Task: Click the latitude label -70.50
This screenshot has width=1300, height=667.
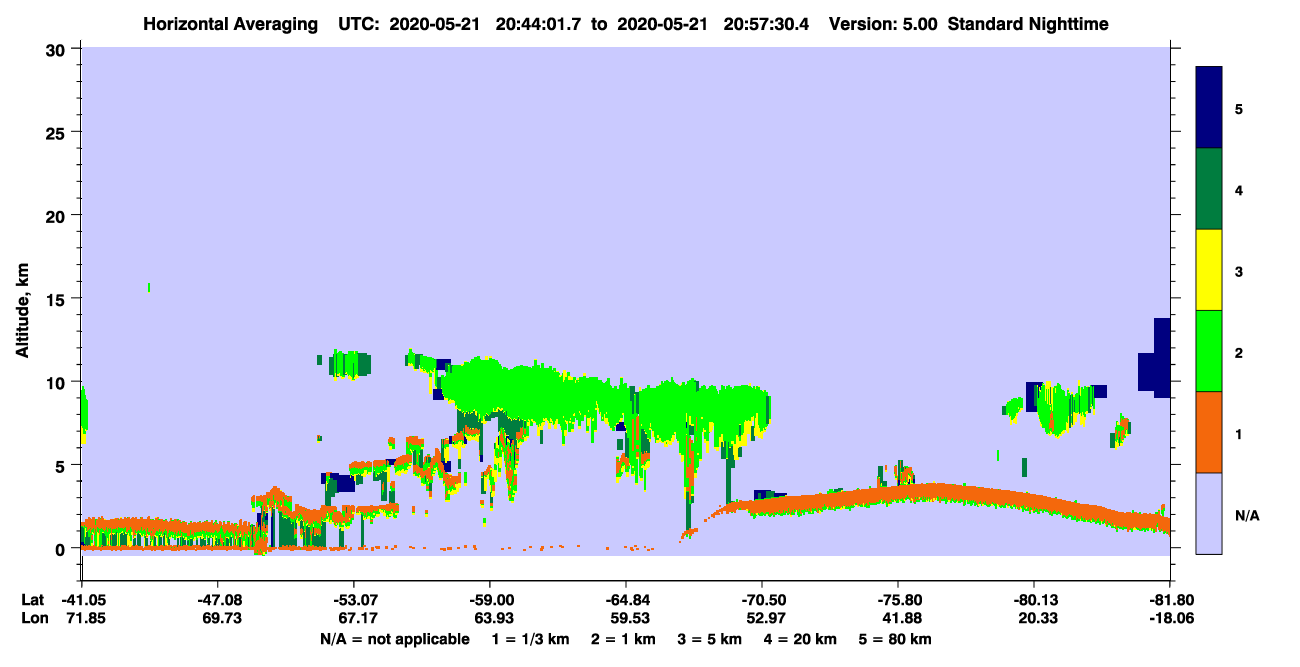Action: click(x=762, y=600)
